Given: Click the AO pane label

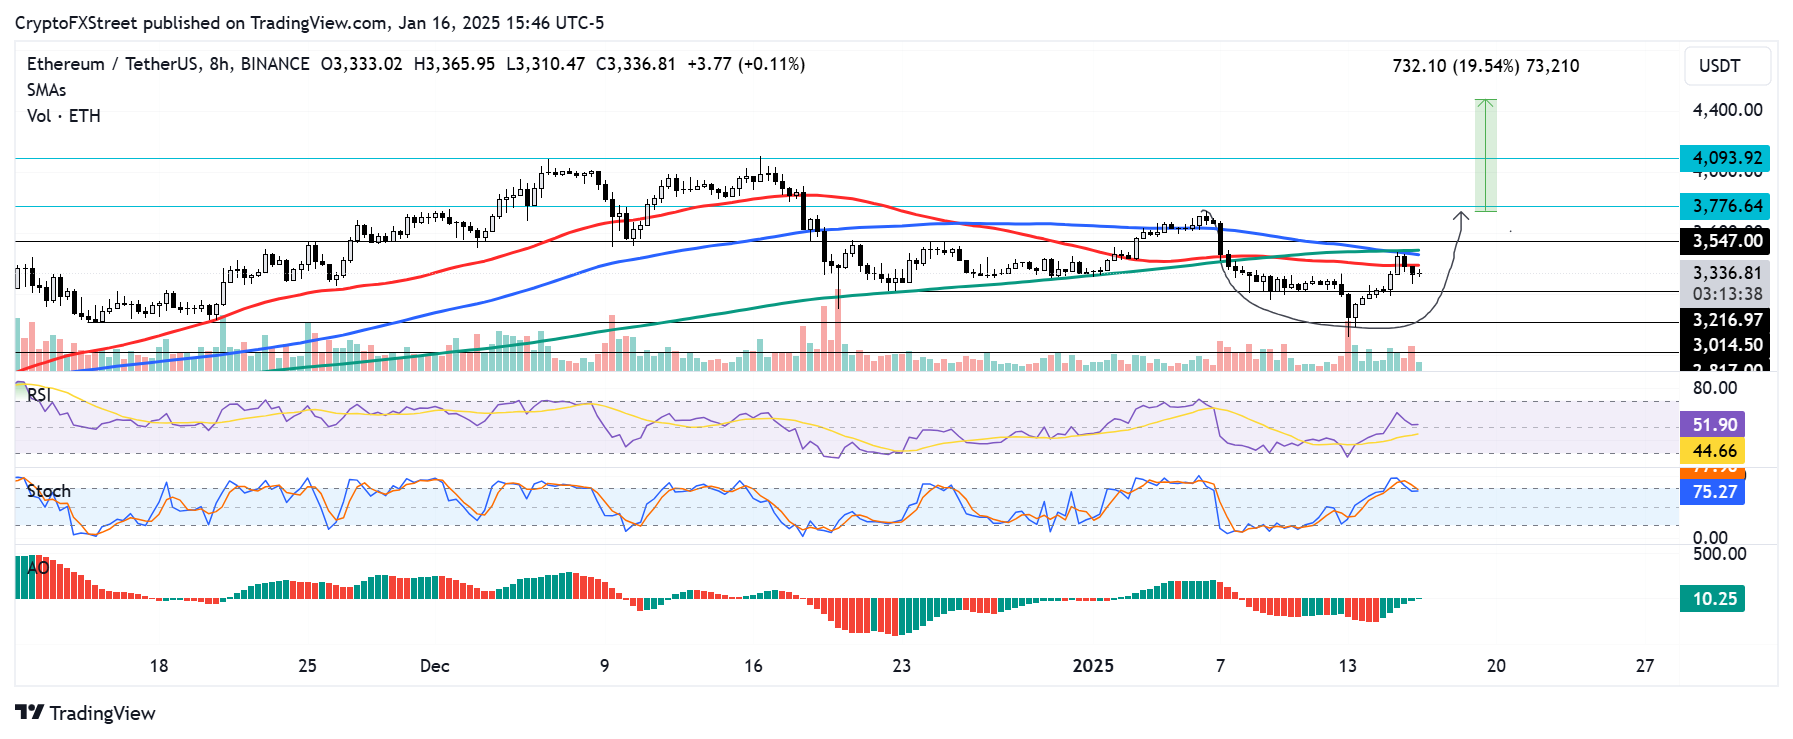Looking at the screenshot, I should 38,567.
